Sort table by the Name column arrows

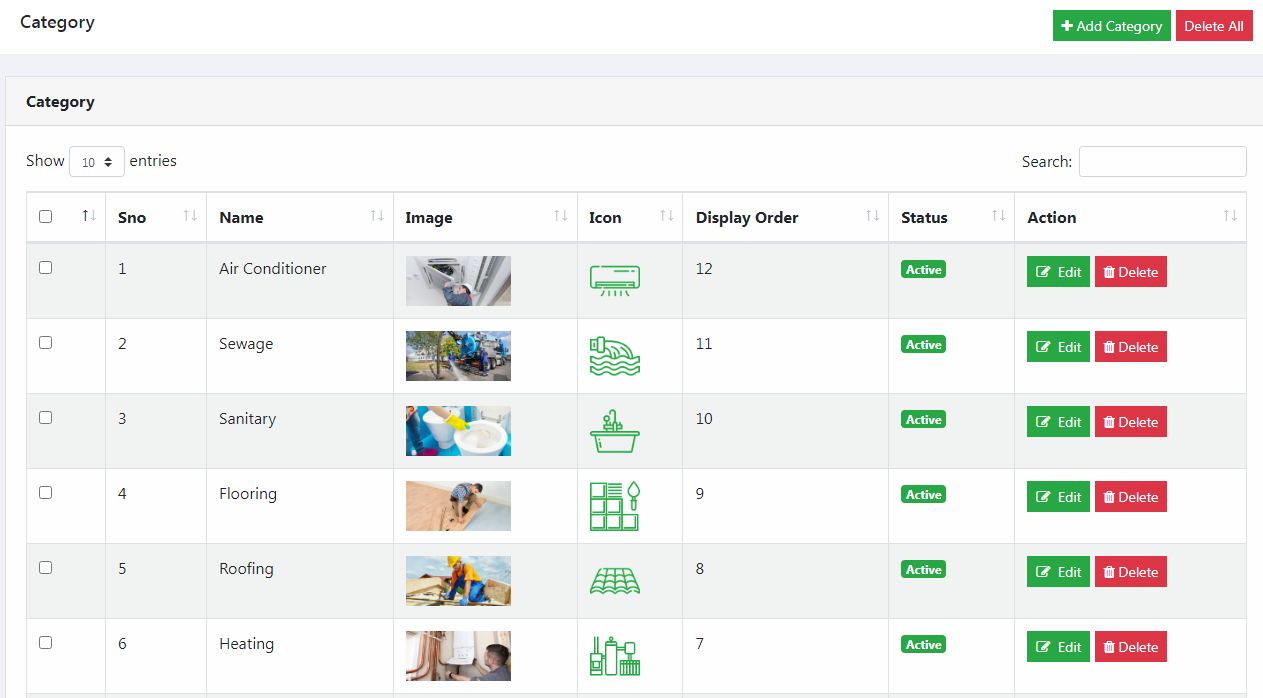coord(377,217)
